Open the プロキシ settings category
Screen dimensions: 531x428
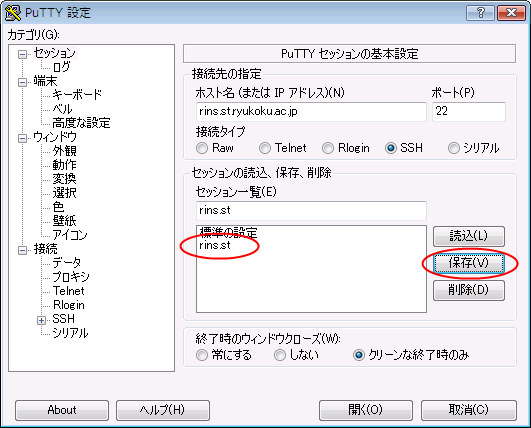pos(71,277)
